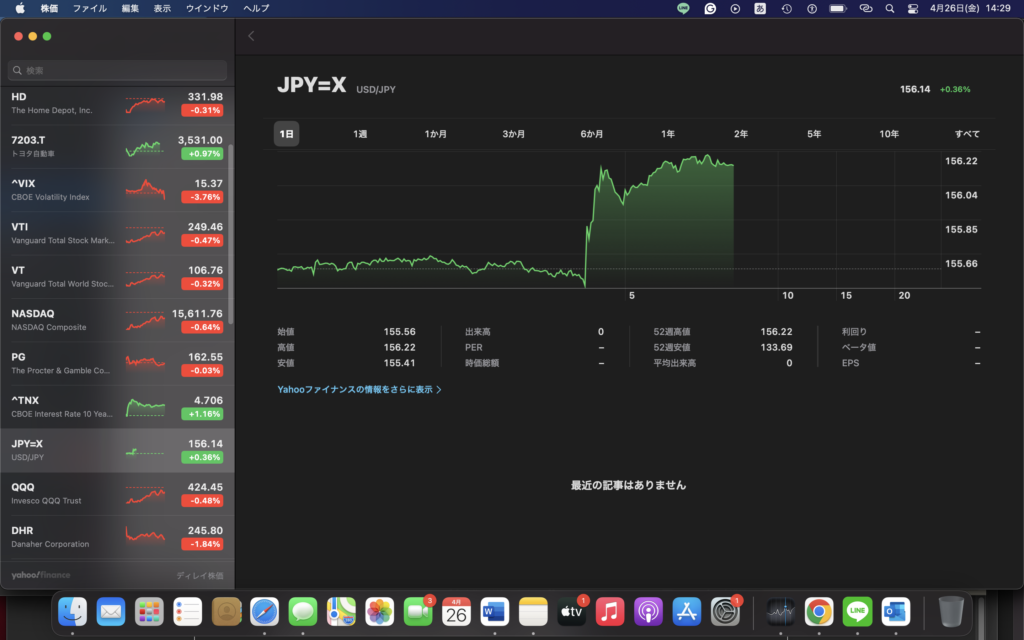Open the Yahooファイナンス information link
Screen dimensions: 1024x640
coord(360,388)
